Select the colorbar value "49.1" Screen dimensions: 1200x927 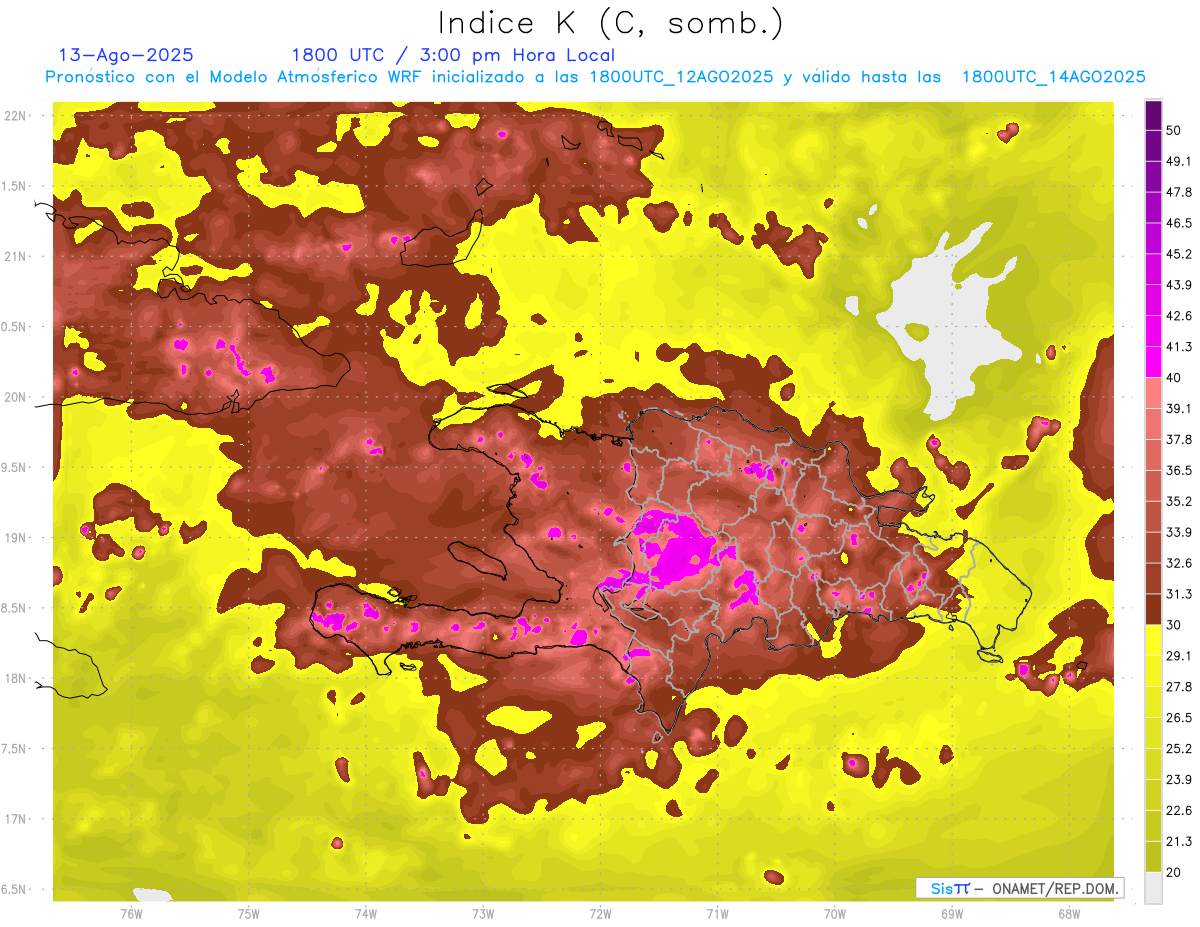(x=1179, y=162)
